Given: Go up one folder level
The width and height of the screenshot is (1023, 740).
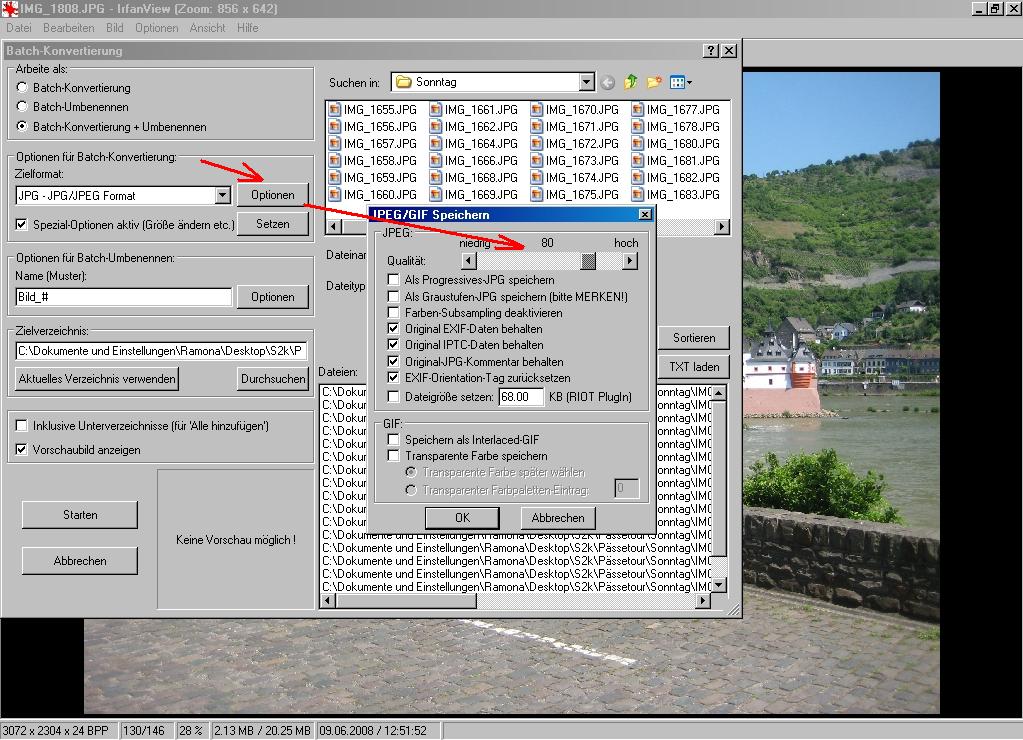Looking at the screenshot, I should pyautogui.click(x=631, y=82).
